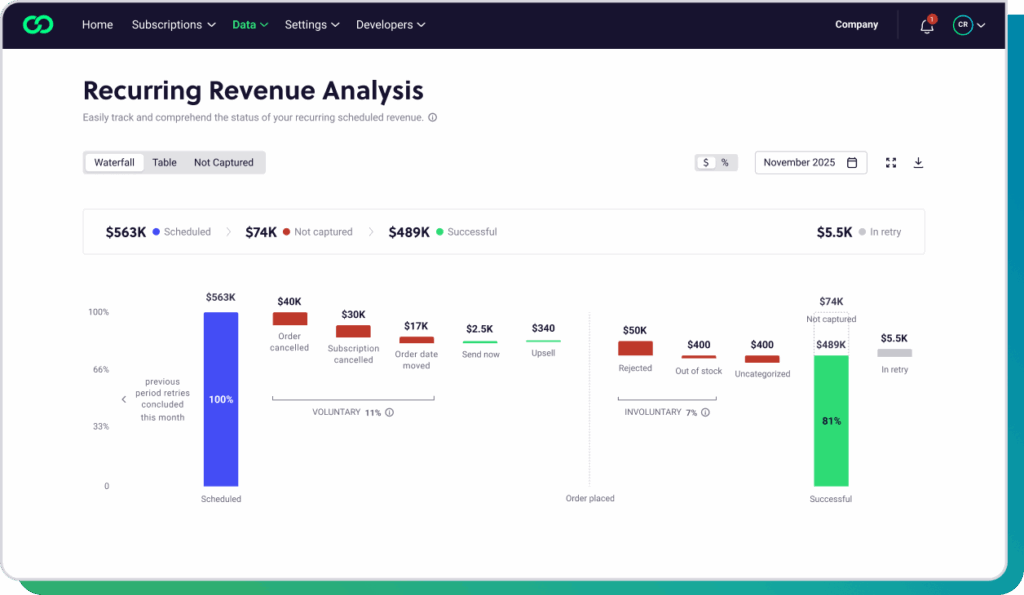
Task: Expand the Settings menu dropdown
Action: pos(311,25)
